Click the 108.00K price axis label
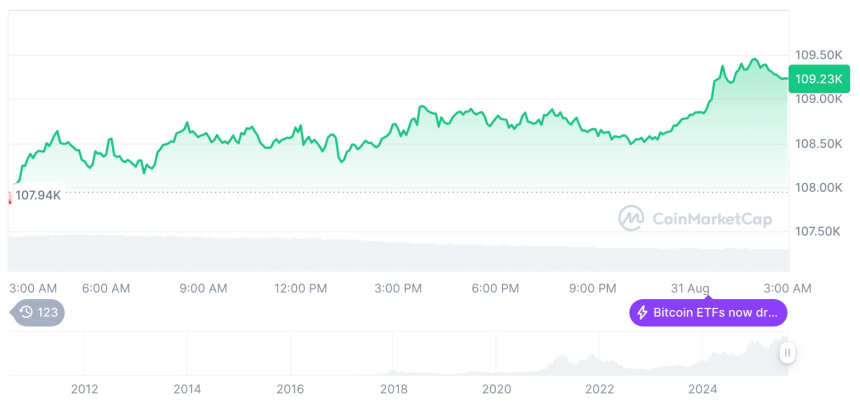The height and width of the screenshot is (401, 860). [x=816, y=187]
